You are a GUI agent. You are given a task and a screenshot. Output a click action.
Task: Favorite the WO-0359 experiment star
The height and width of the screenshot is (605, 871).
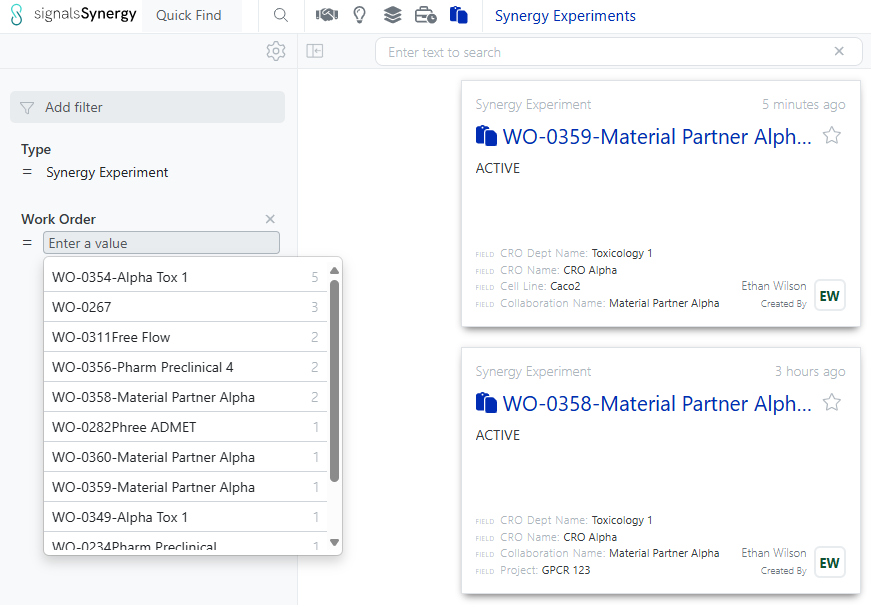pyautogui.click(x=832, y=136)
